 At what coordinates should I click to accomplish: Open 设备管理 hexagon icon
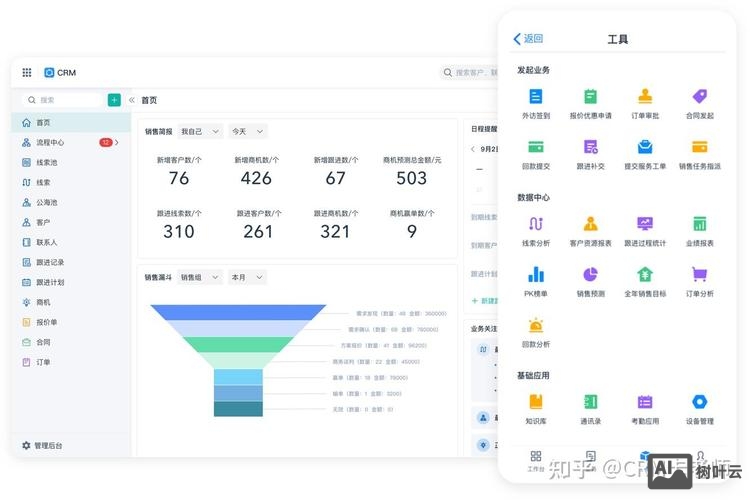click(x=699, y=402)
